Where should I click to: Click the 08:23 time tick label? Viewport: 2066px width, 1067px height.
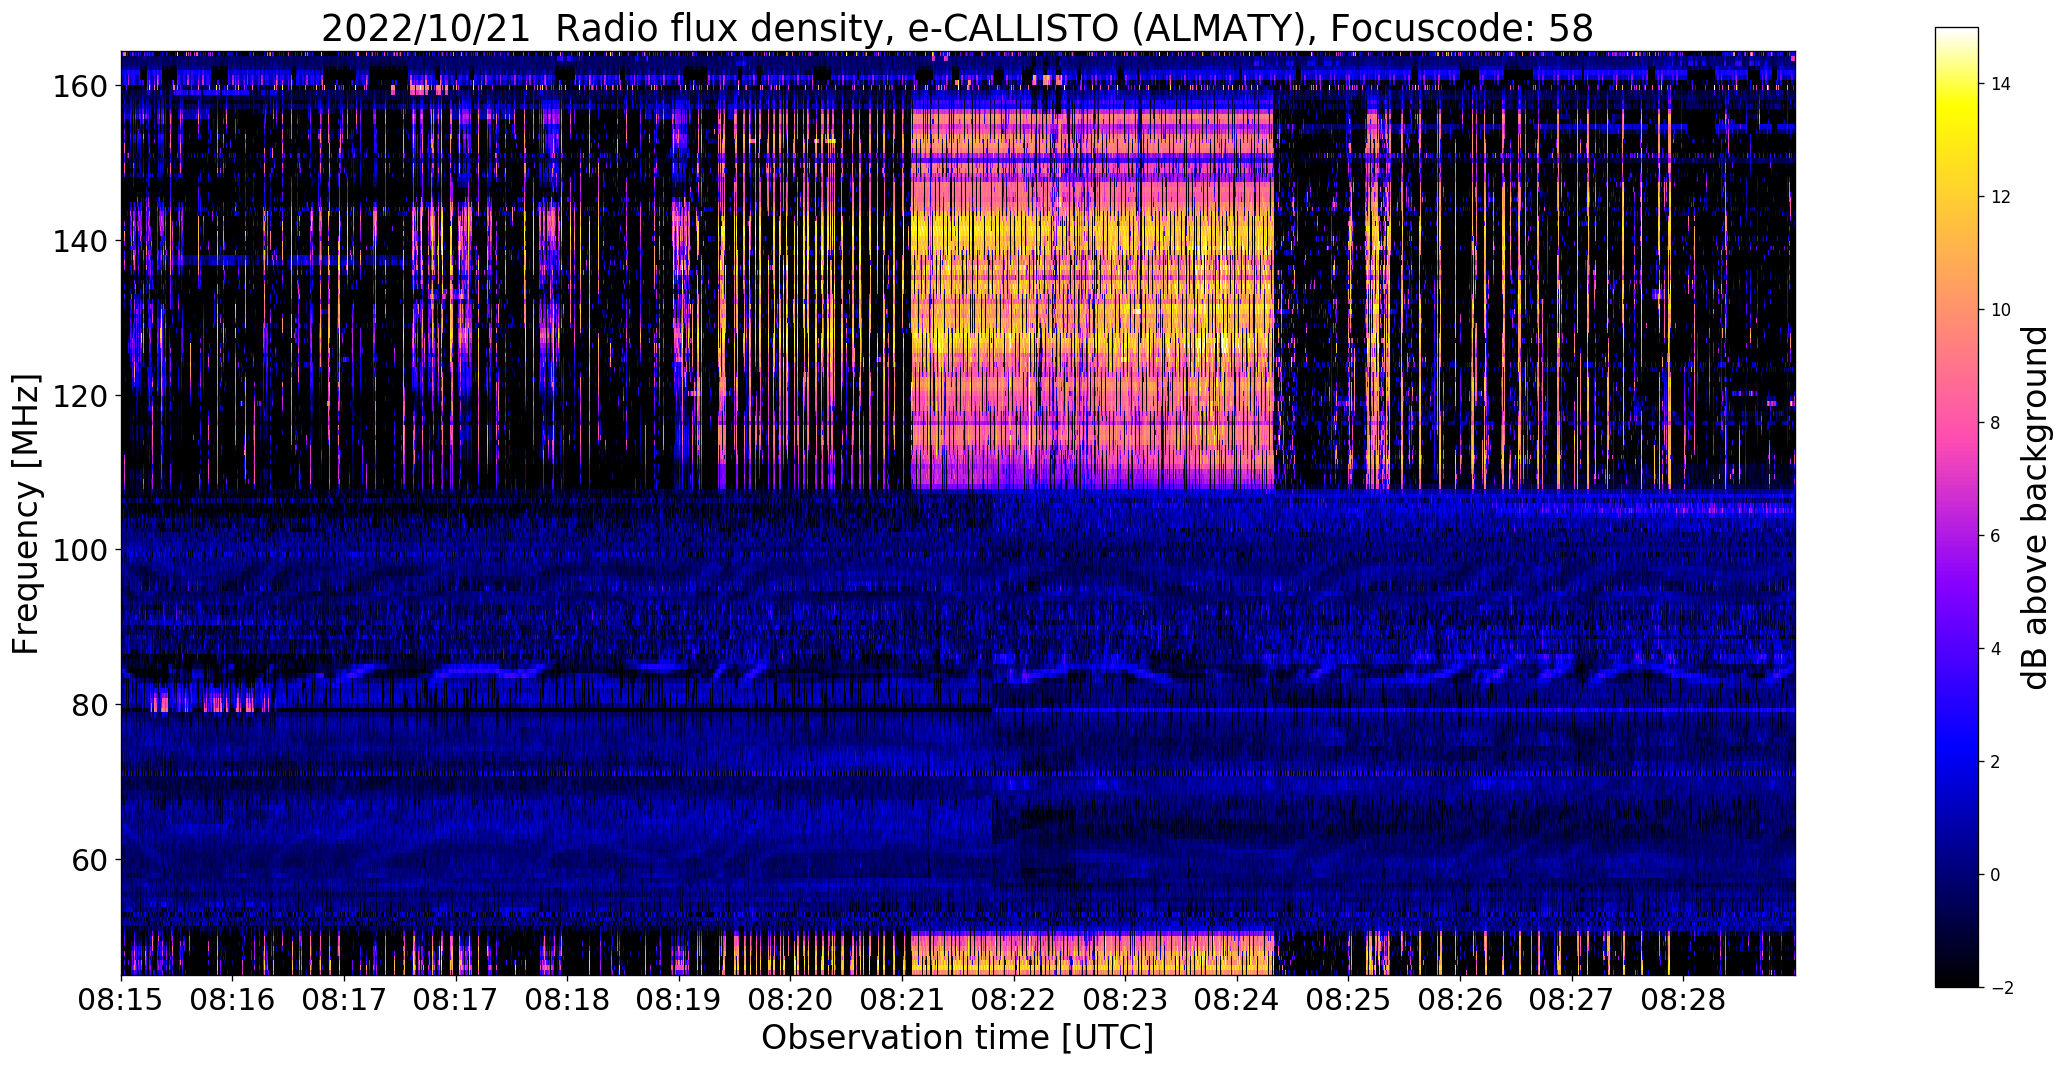[x=1125, y=1000]
